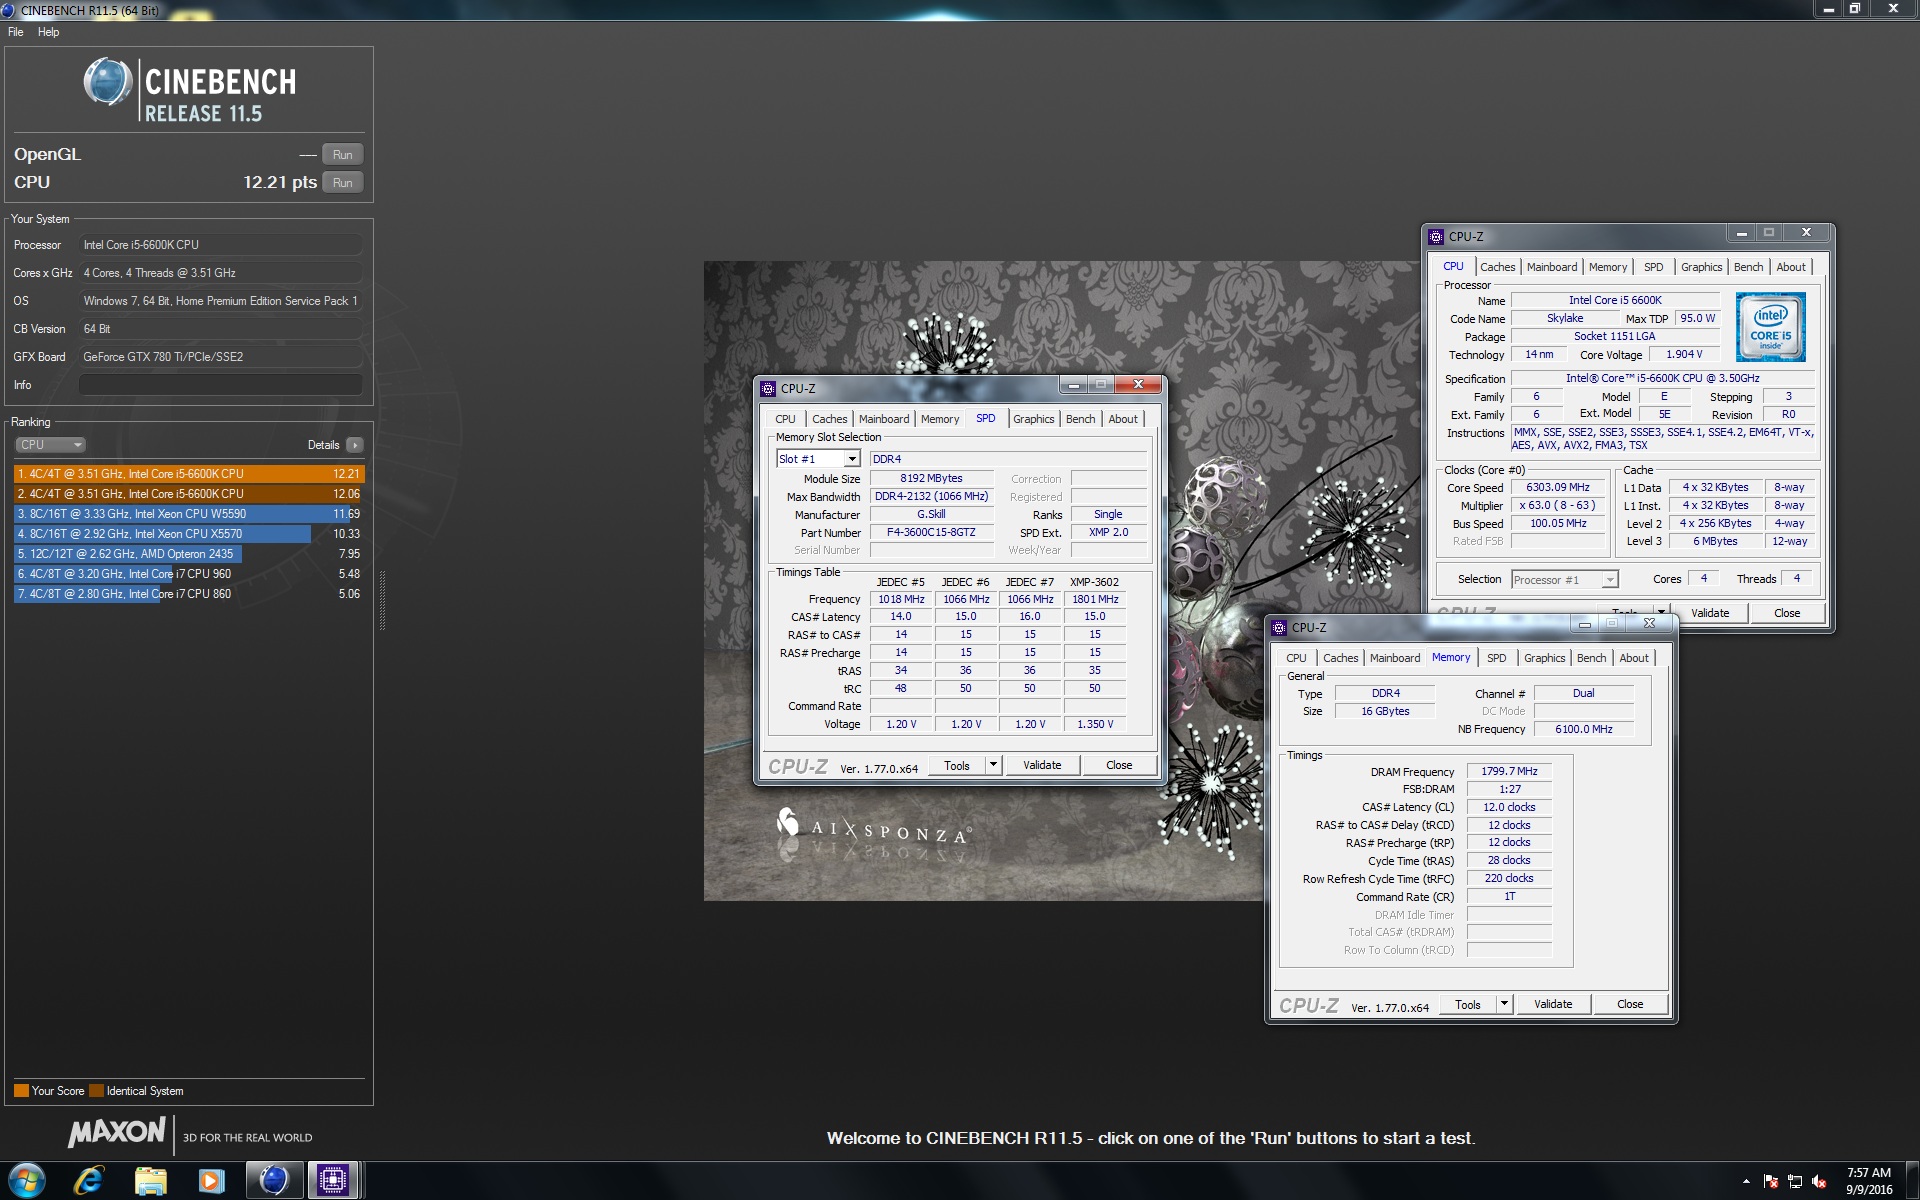Click the XMP-3602 column header
Viewport: 1920px width, 1200px height.
[x=1094, y=582]
